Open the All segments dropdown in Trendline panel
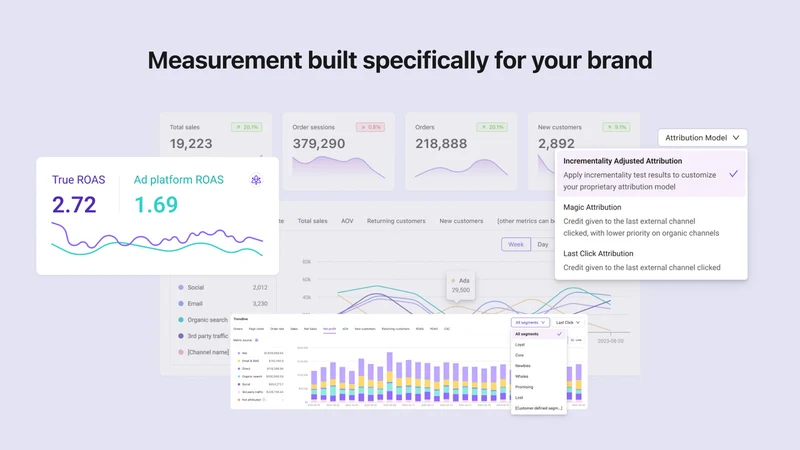The image size is (800, 450). coord(530,322)
